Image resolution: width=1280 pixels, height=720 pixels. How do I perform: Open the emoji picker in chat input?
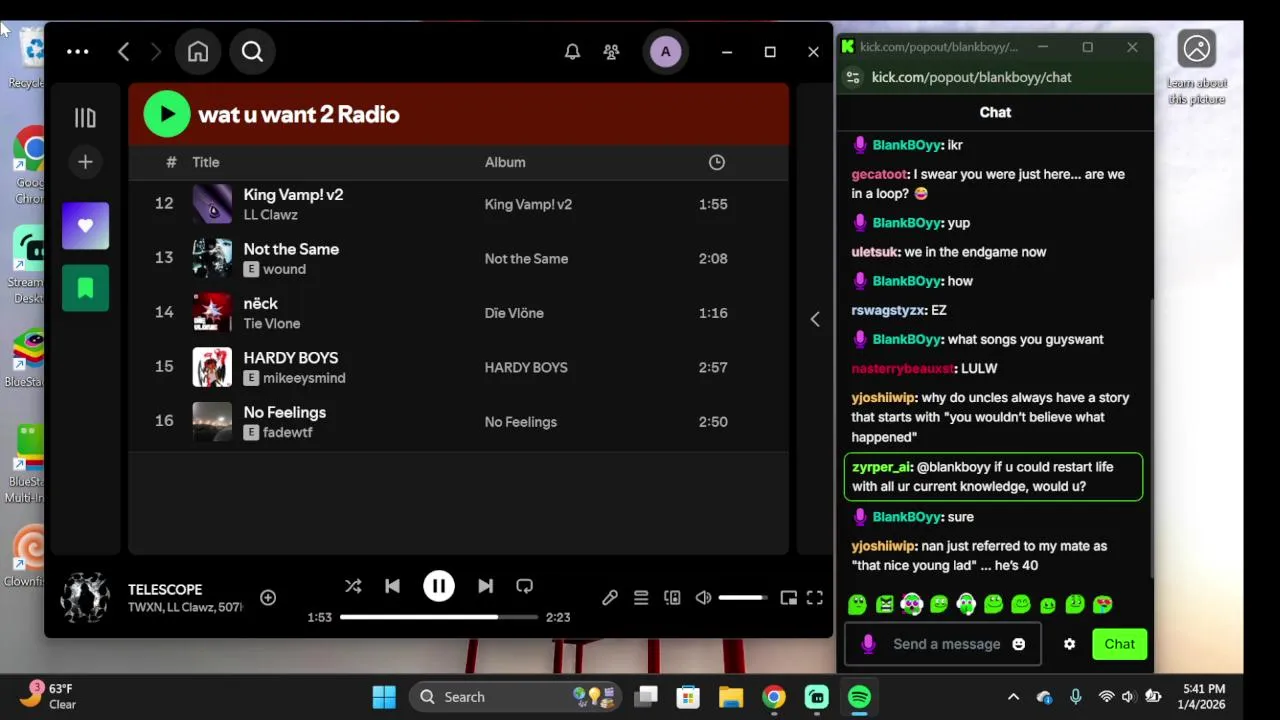tap(1018, 645)
